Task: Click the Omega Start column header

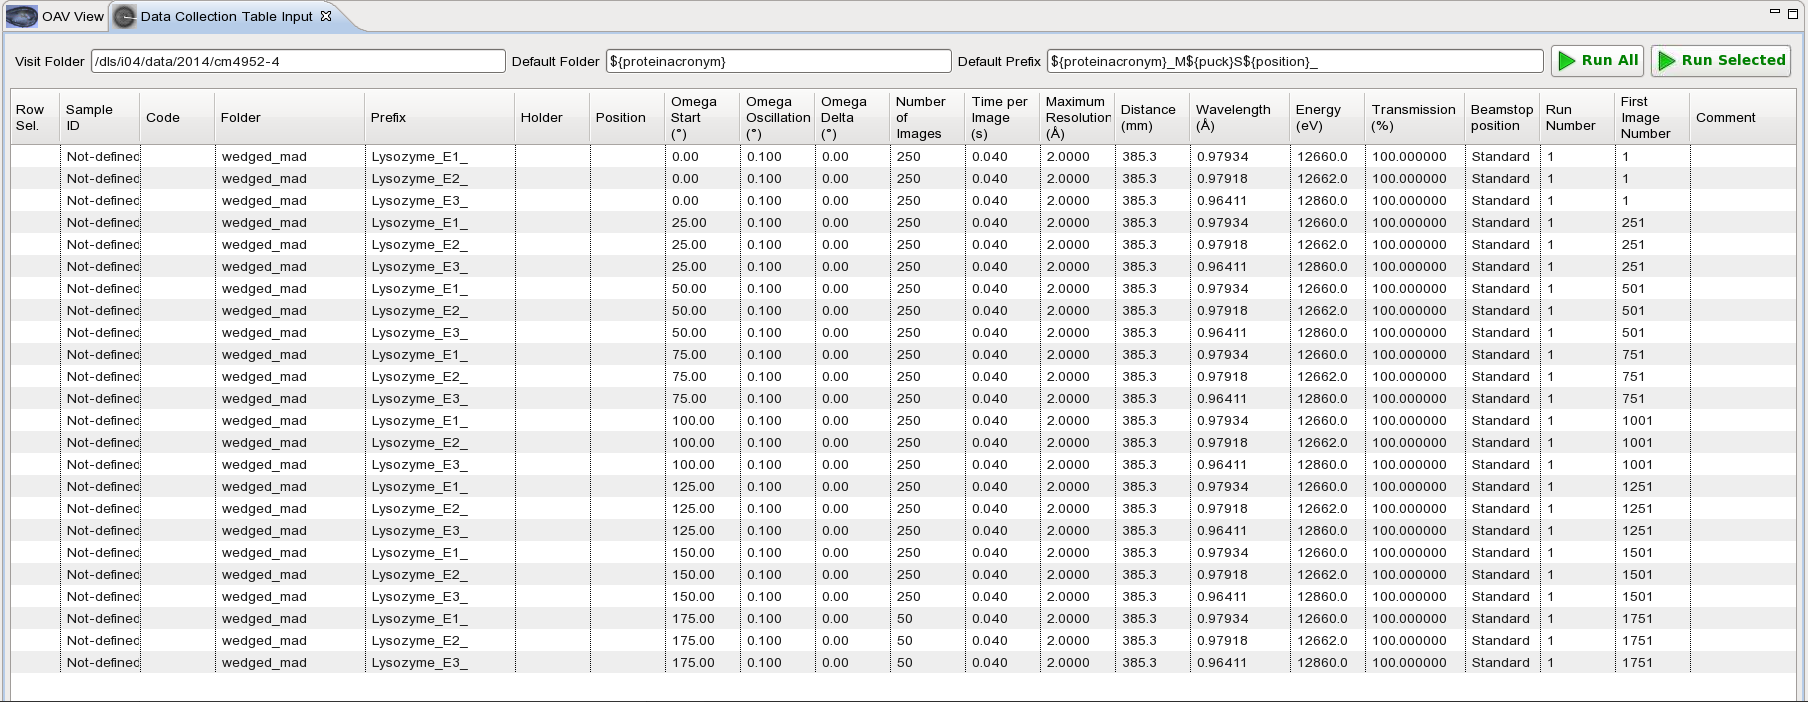Action: click(x=702, y=118)
